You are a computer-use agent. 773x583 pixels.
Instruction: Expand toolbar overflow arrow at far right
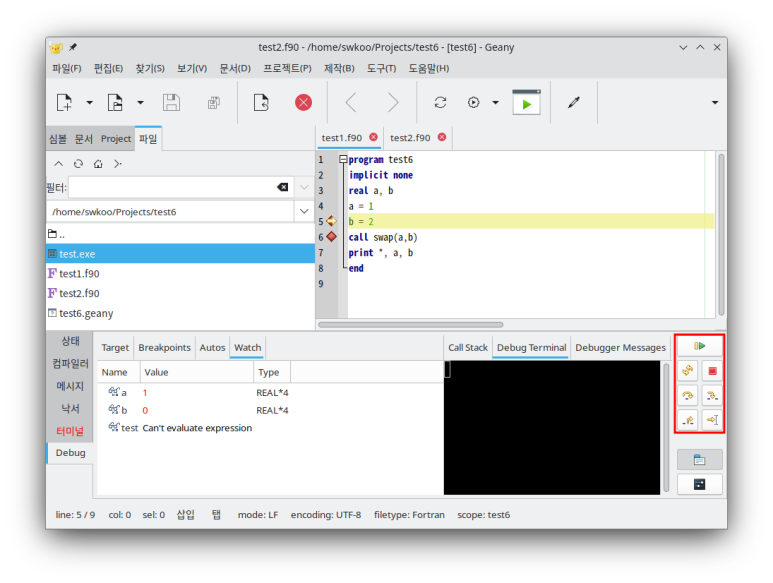pos(715,103)
